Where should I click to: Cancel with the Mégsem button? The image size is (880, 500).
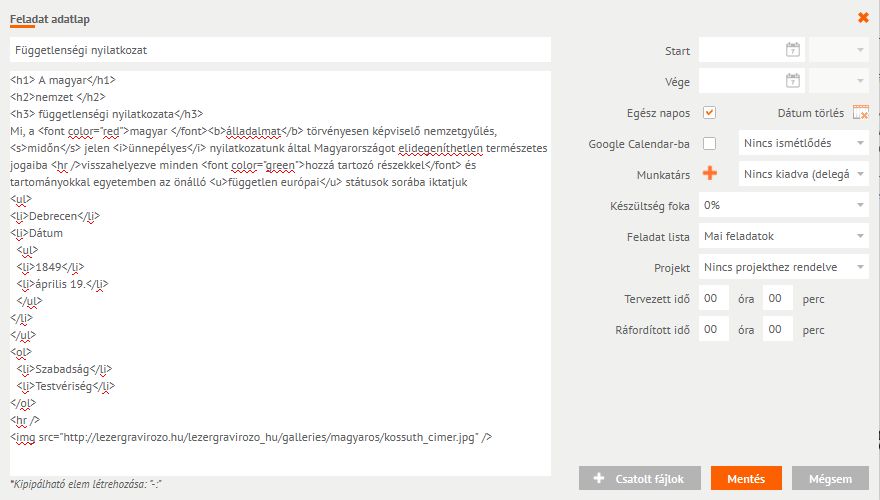click(830, 479)
